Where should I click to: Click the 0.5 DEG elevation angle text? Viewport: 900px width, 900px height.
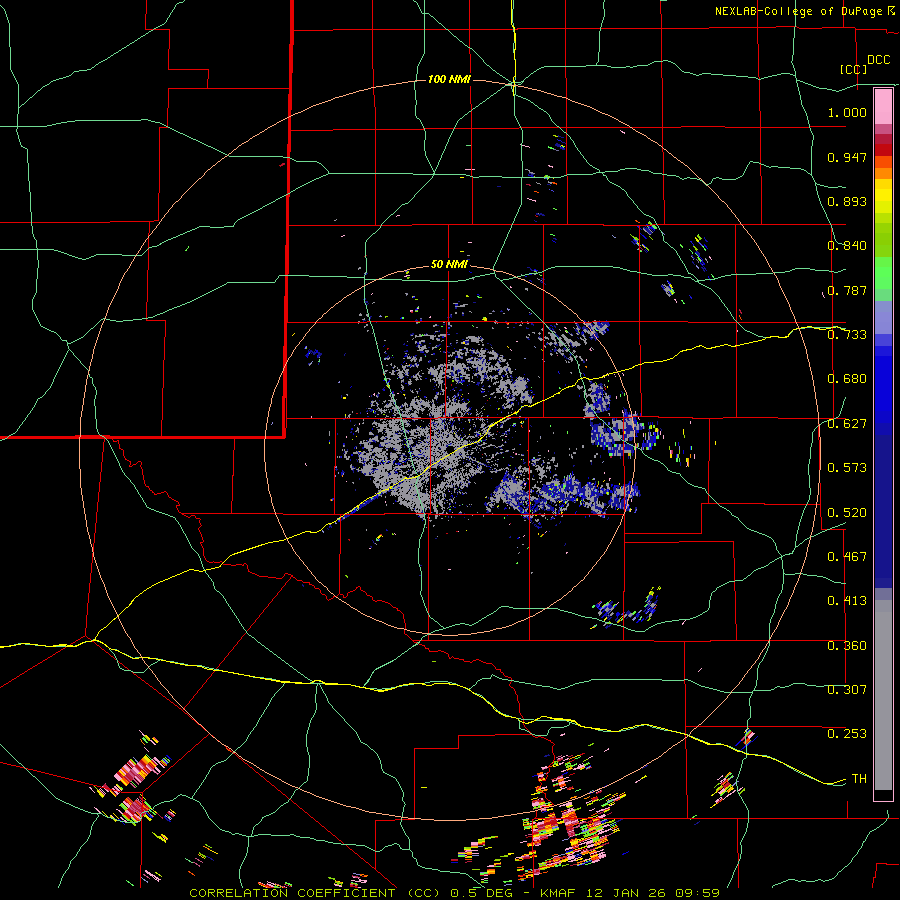point(483,893)
